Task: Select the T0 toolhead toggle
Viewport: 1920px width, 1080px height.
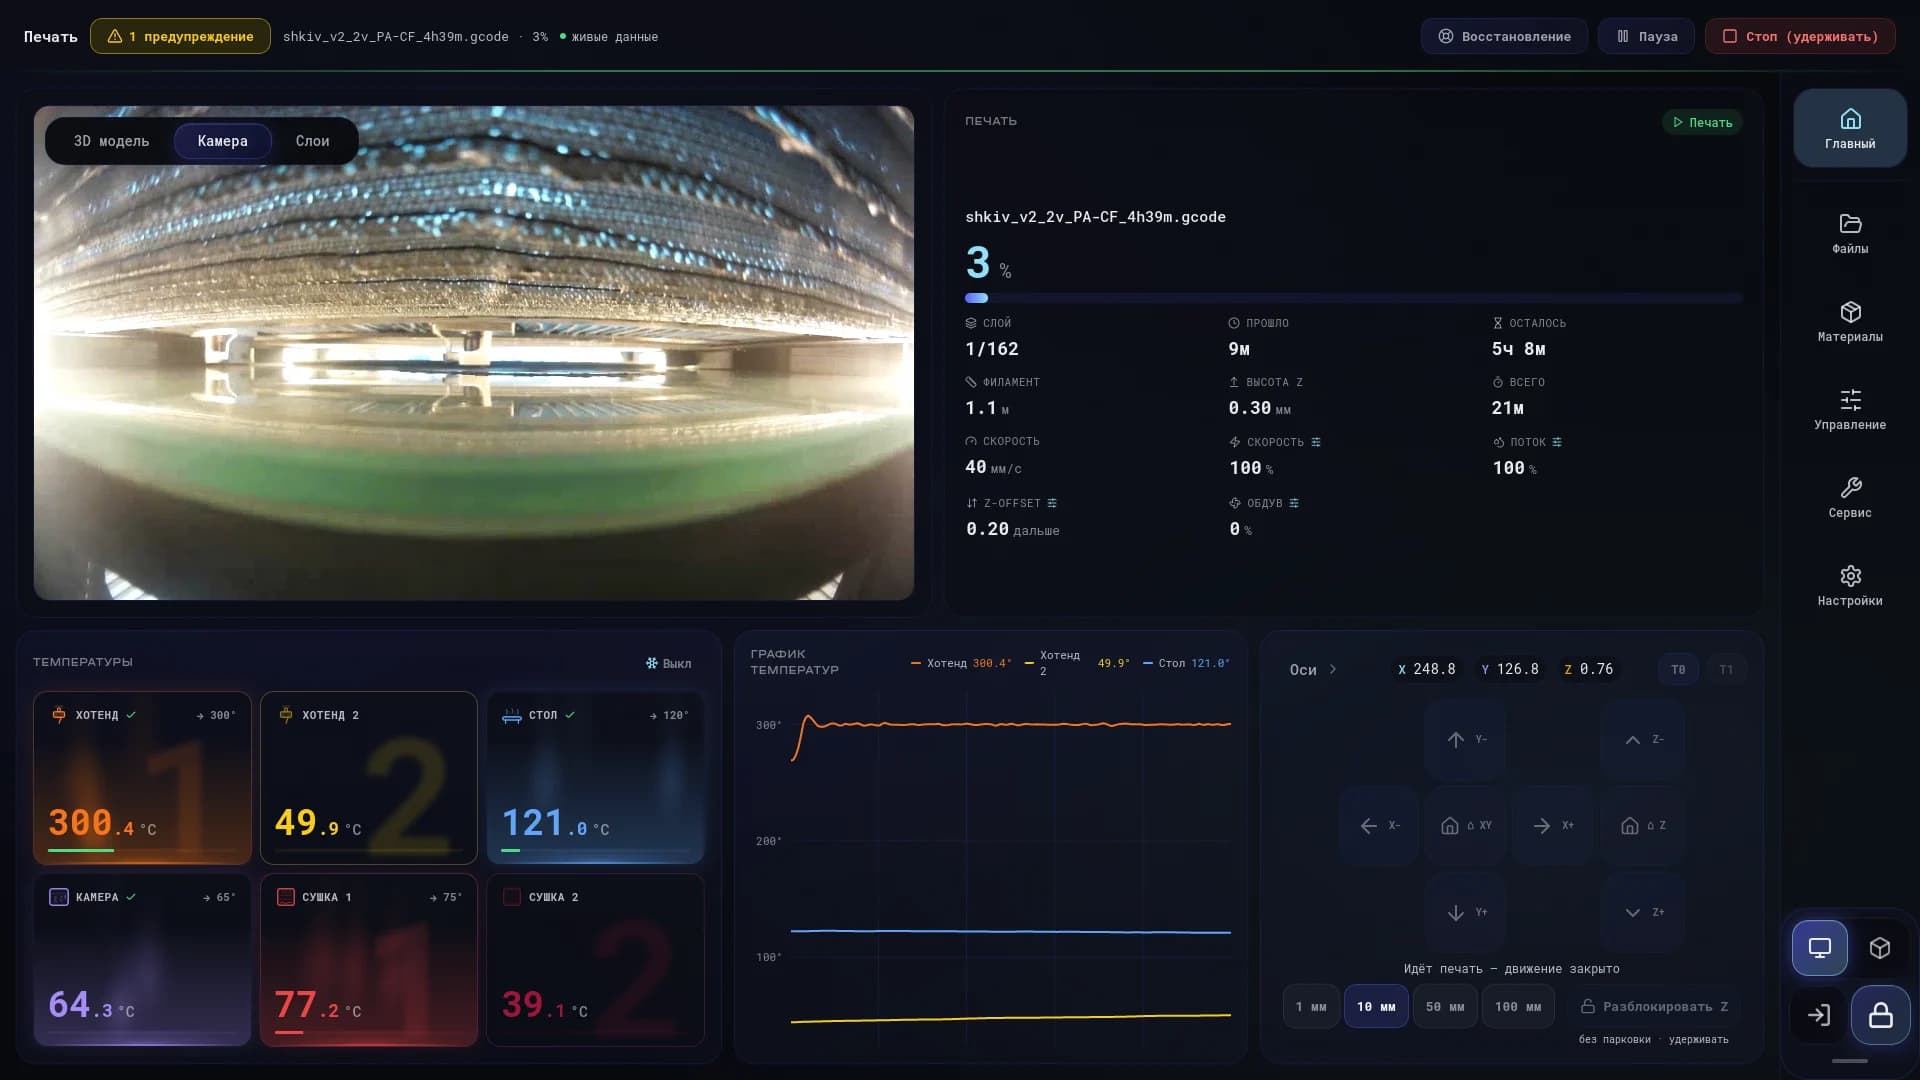Action: [1678, 669]
